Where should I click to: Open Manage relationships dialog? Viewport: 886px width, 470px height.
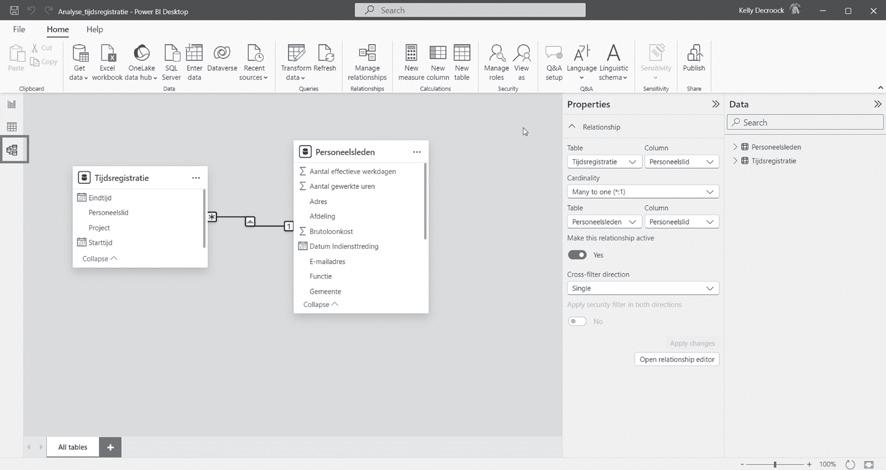coord(367,62)
